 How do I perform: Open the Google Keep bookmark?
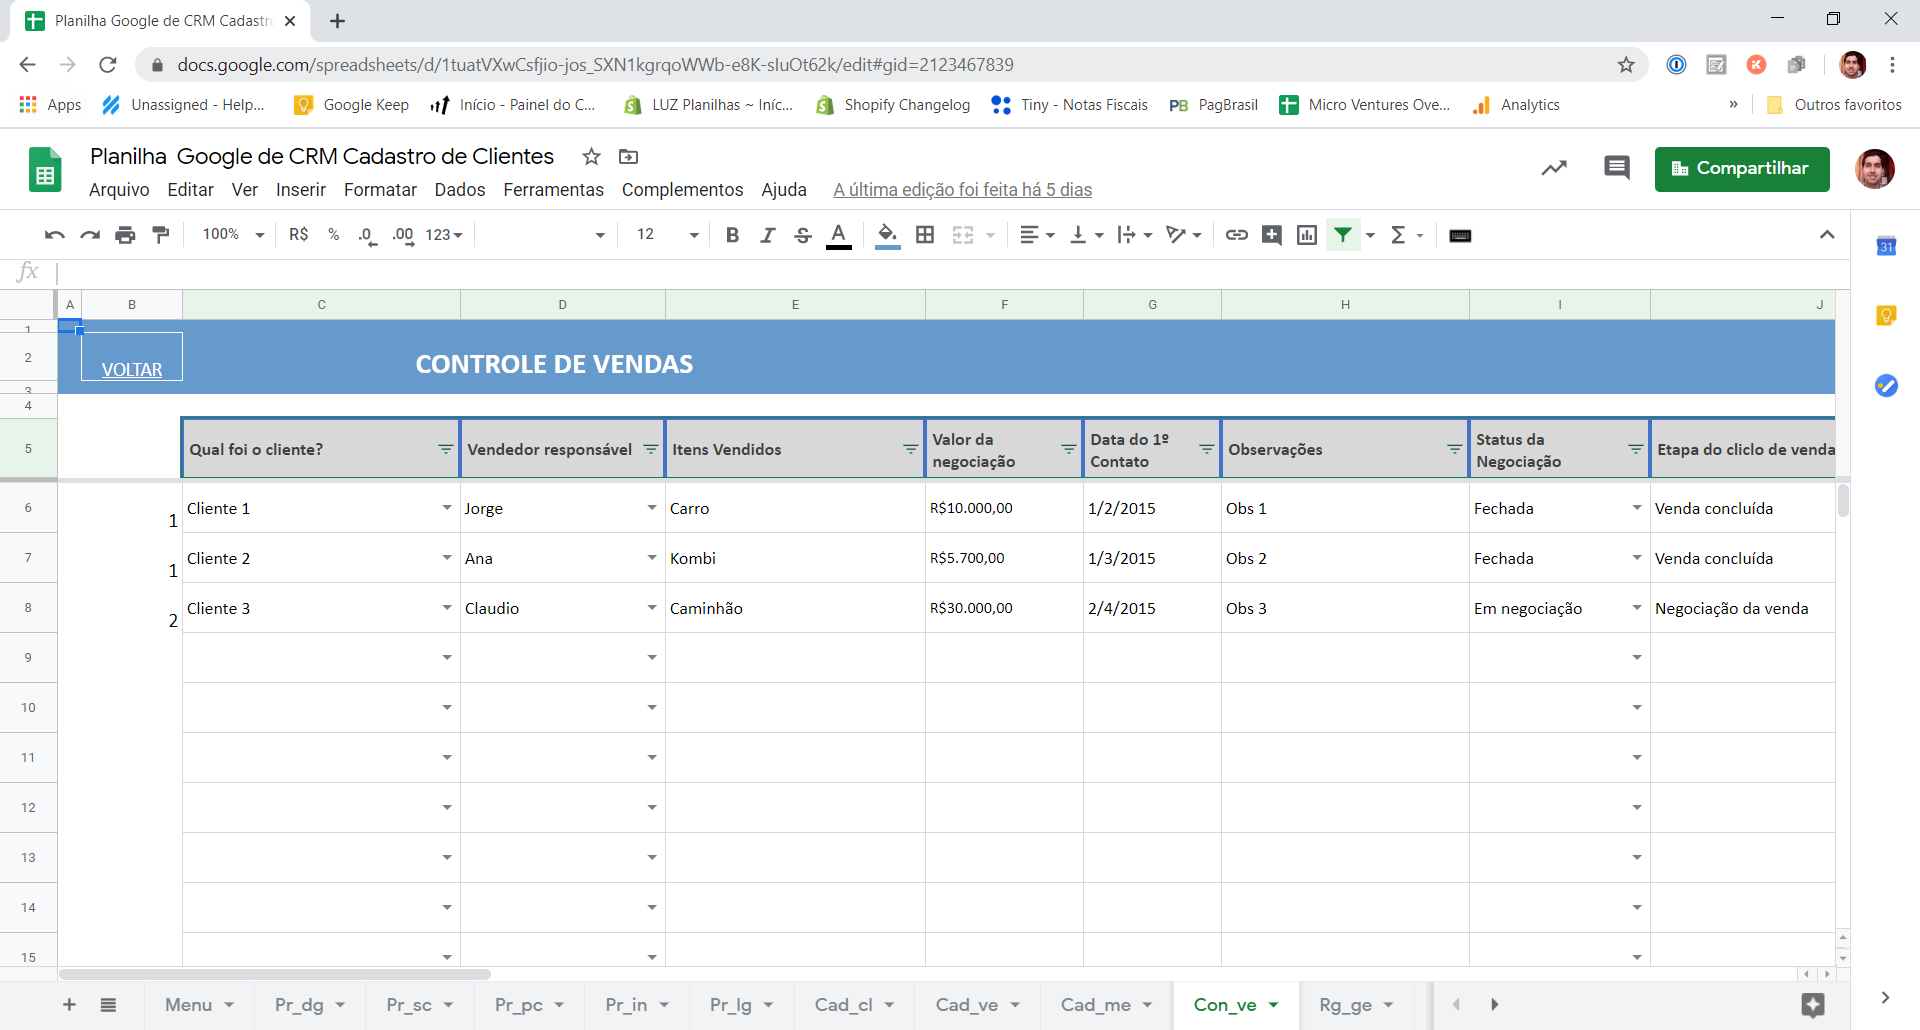pyautogui.click(x=352, y=105)
